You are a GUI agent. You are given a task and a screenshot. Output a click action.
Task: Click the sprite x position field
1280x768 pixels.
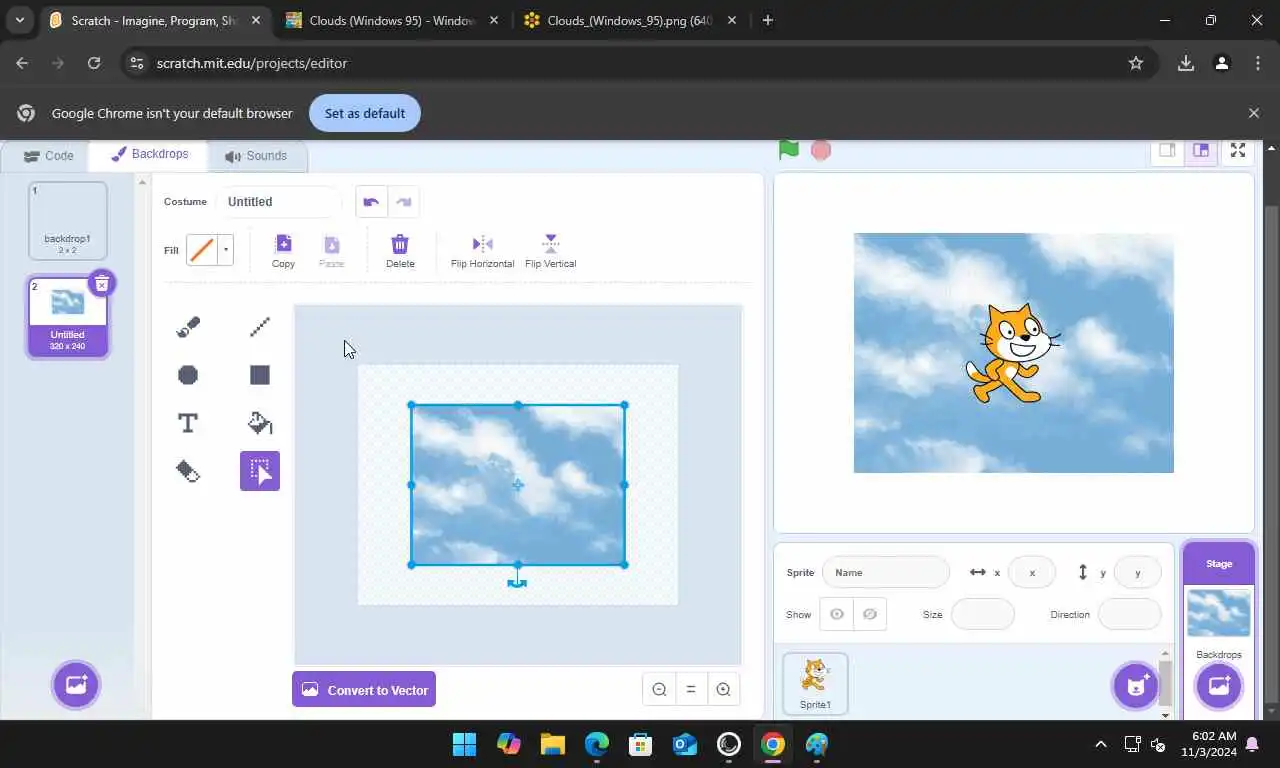(1032, 572)
